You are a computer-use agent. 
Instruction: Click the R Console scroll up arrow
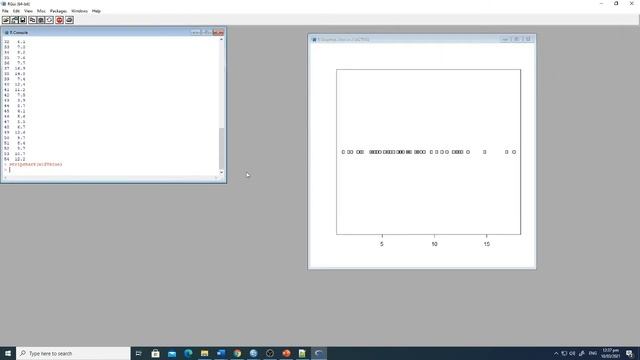tap(222, 40)
